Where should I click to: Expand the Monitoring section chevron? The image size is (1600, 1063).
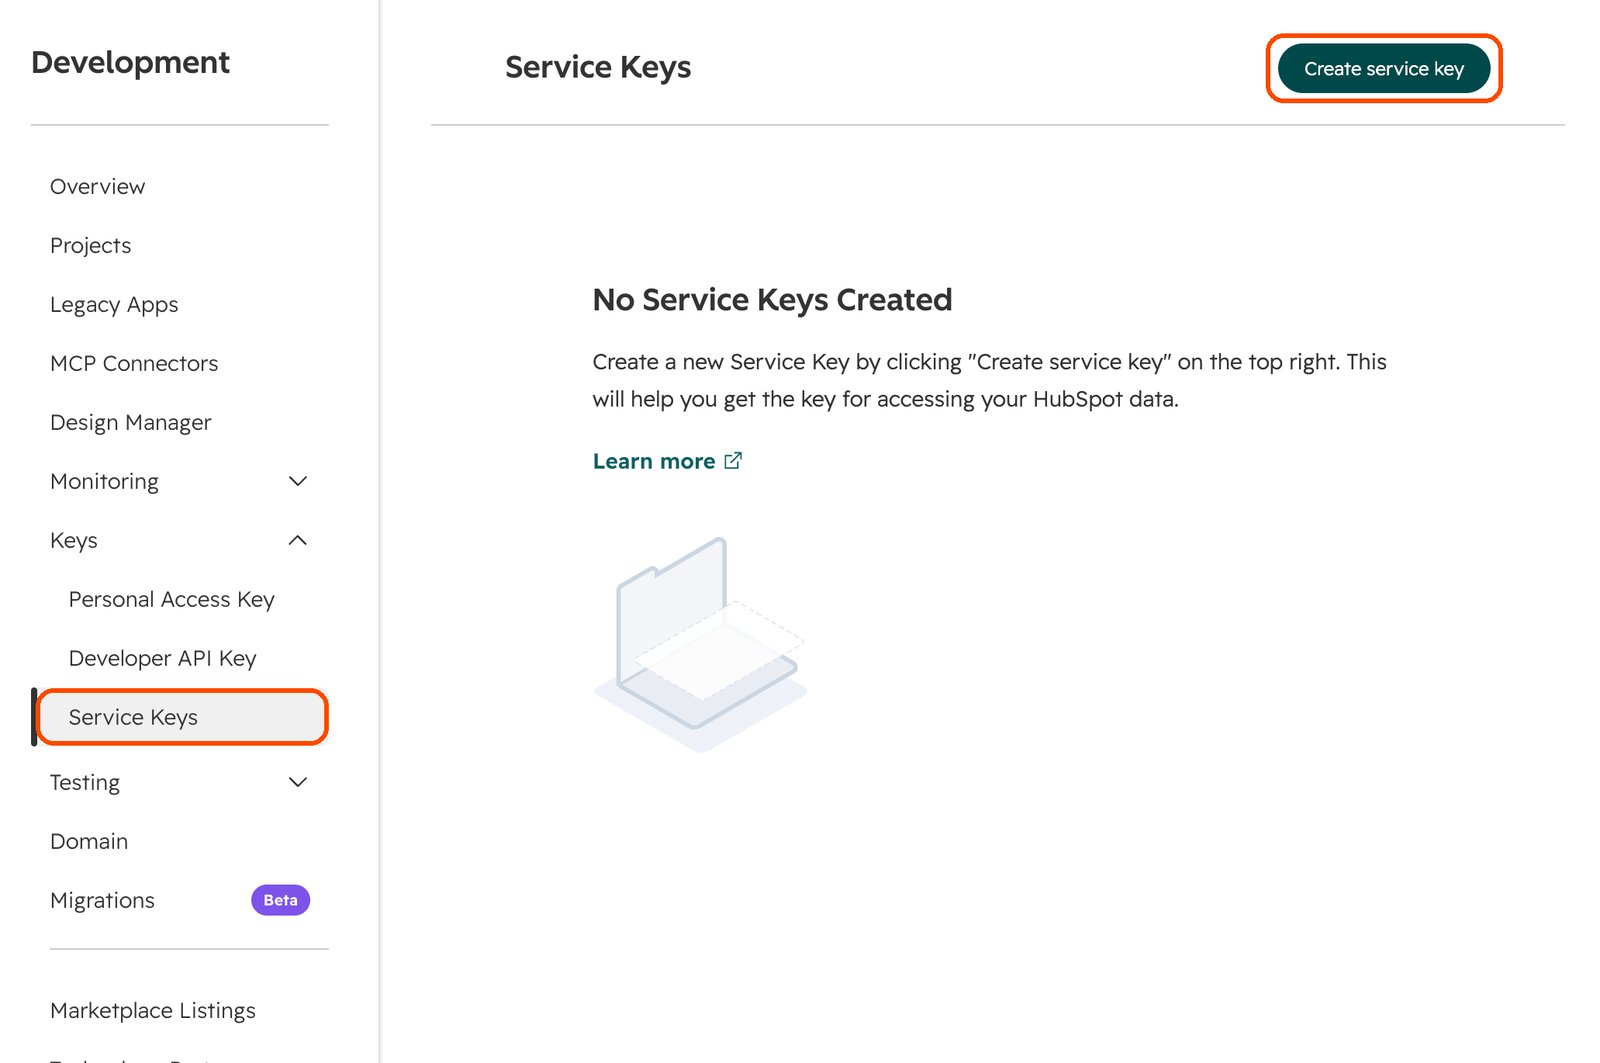[298, 481]
